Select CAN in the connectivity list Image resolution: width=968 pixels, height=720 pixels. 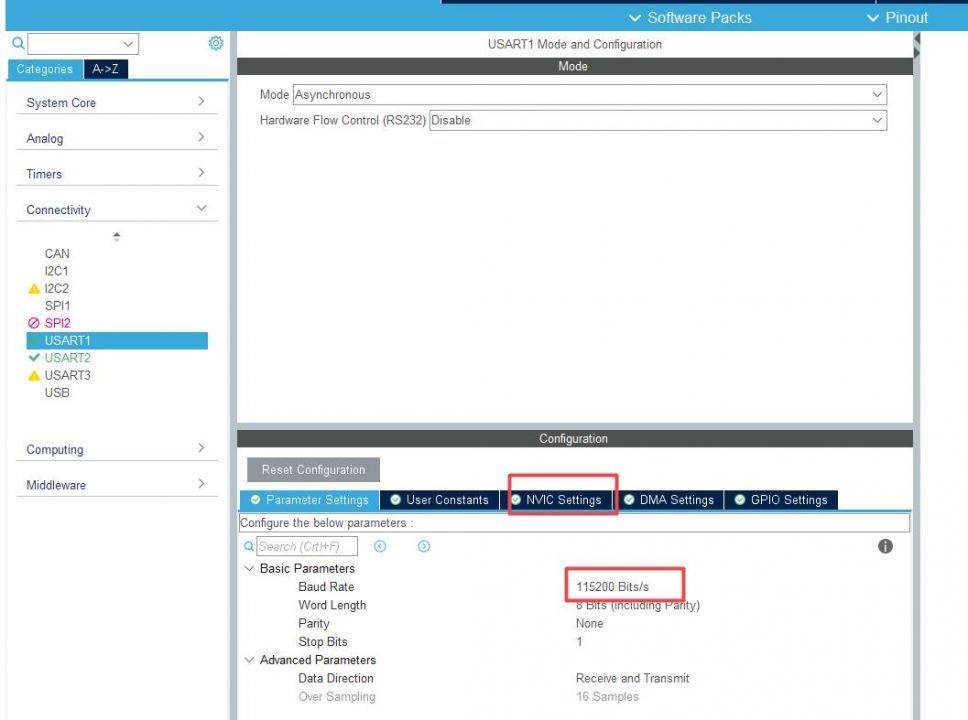[x=57, y=254]
